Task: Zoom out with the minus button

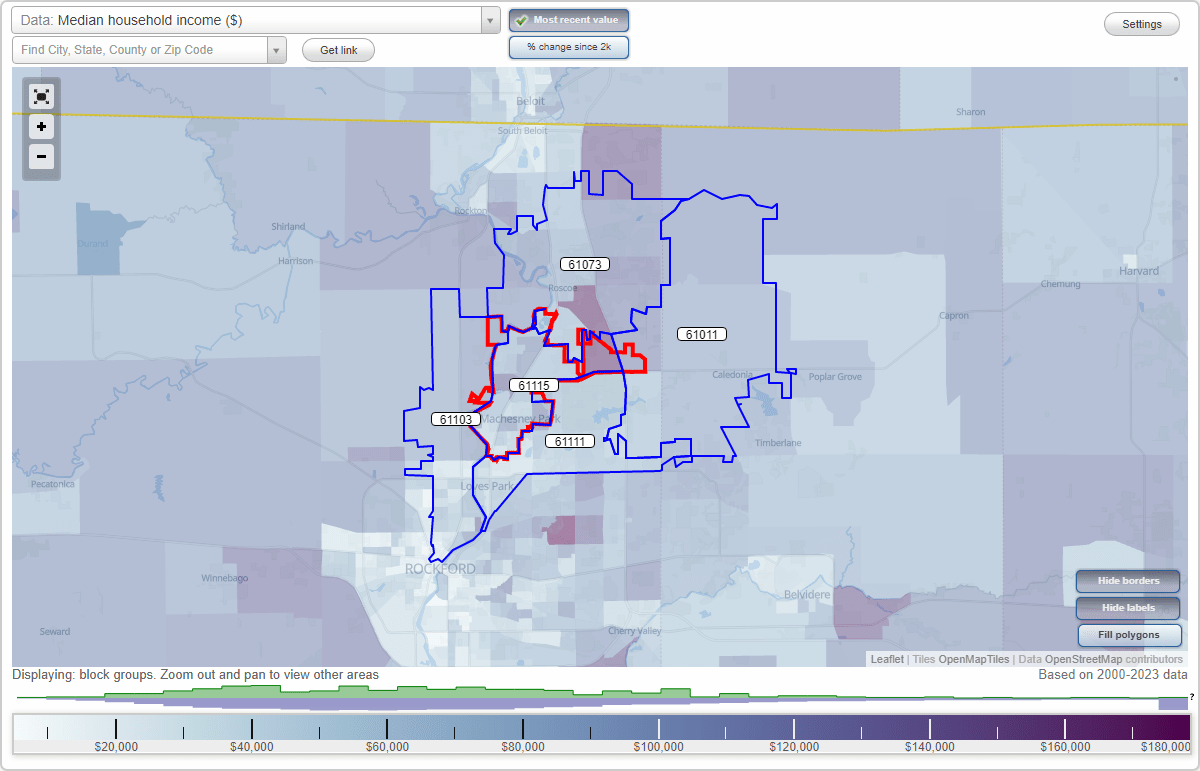Action: click(41, 156)
